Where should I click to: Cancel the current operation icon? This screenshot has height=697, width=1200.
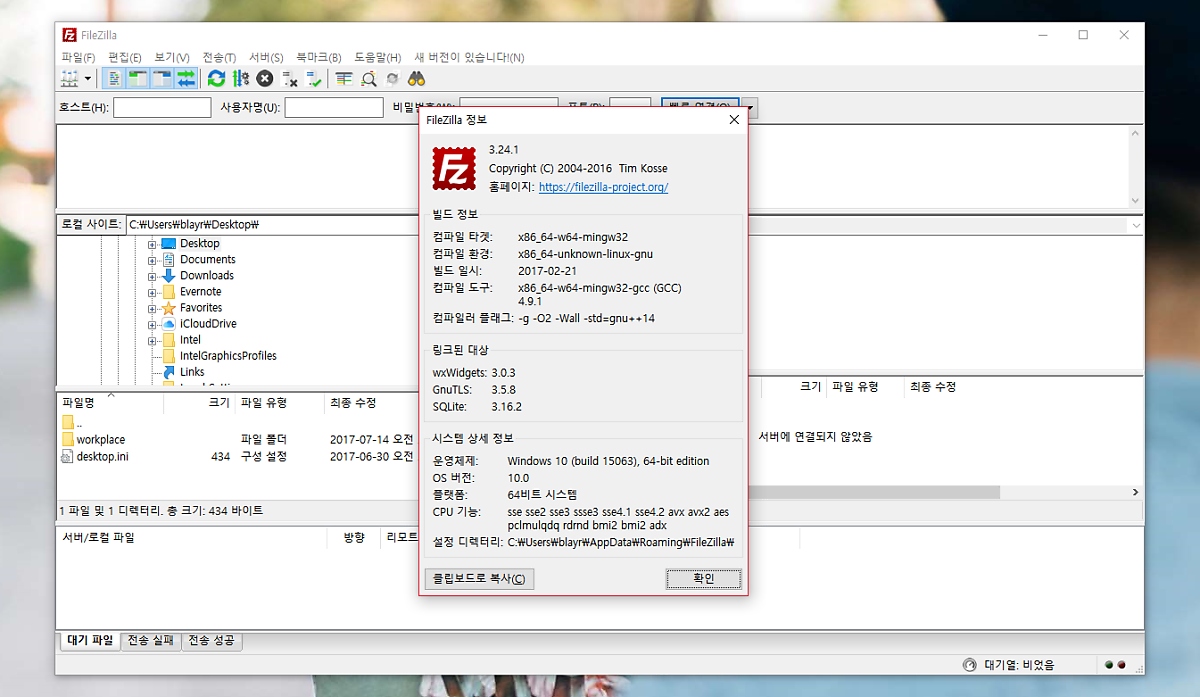(x=264, y=78)
